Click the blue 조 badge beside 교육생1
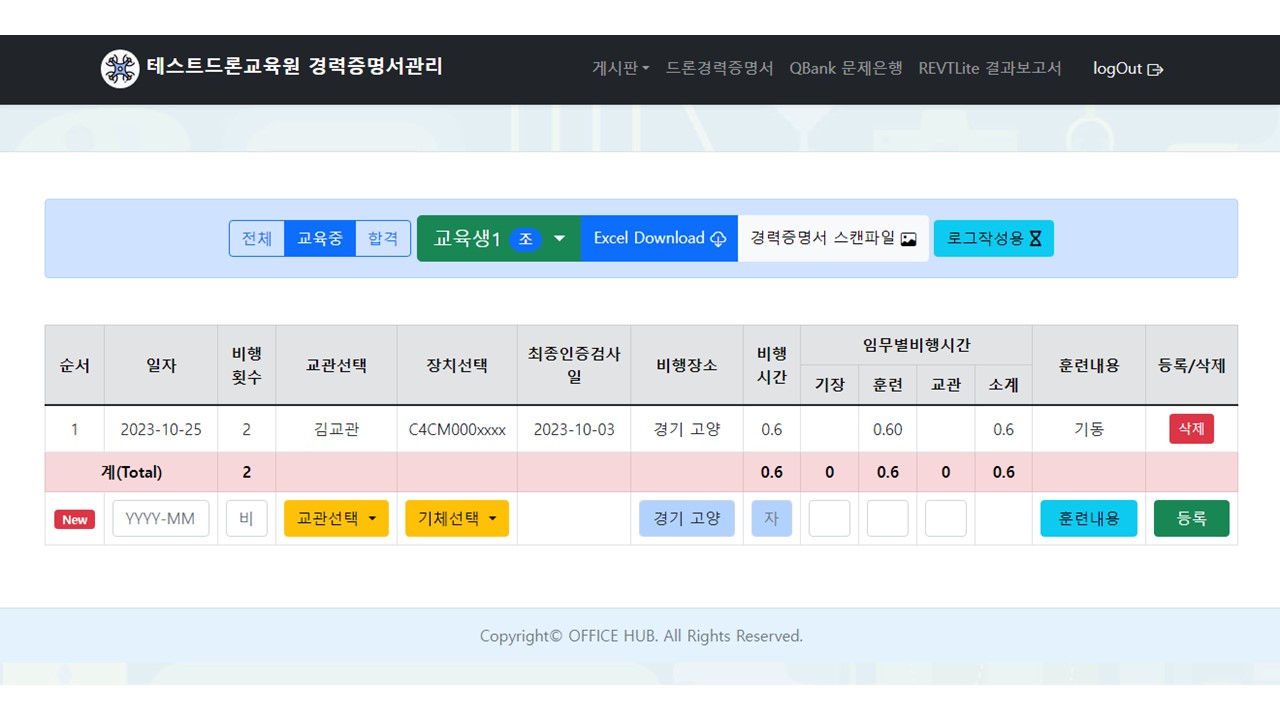Screen dimensions: 1280x720 (525, 239)
